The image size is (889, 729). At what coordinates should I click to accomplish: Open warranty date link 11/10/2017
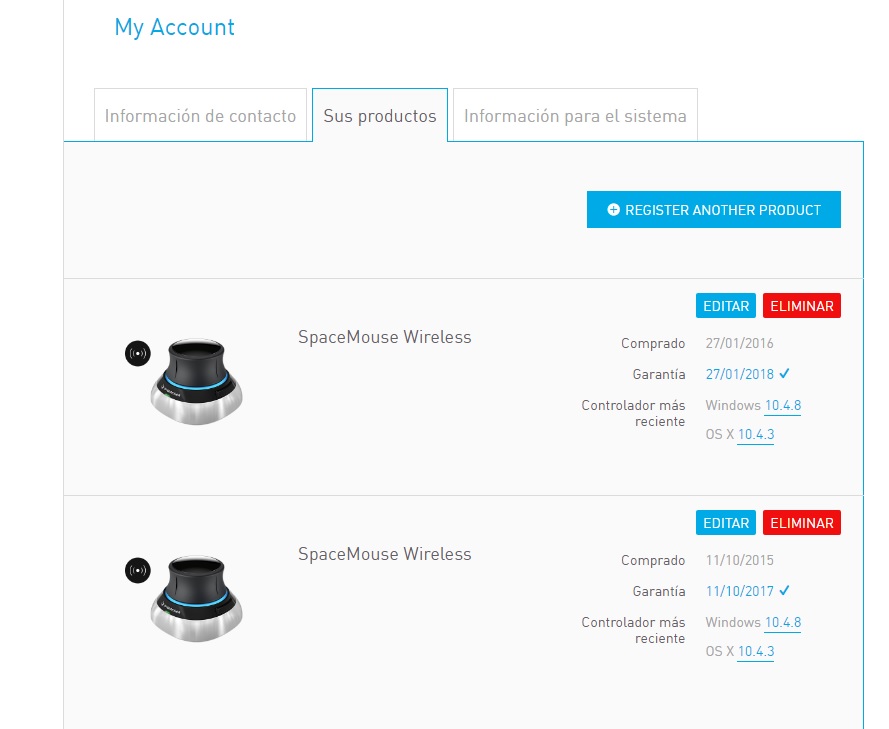point(740,590)
